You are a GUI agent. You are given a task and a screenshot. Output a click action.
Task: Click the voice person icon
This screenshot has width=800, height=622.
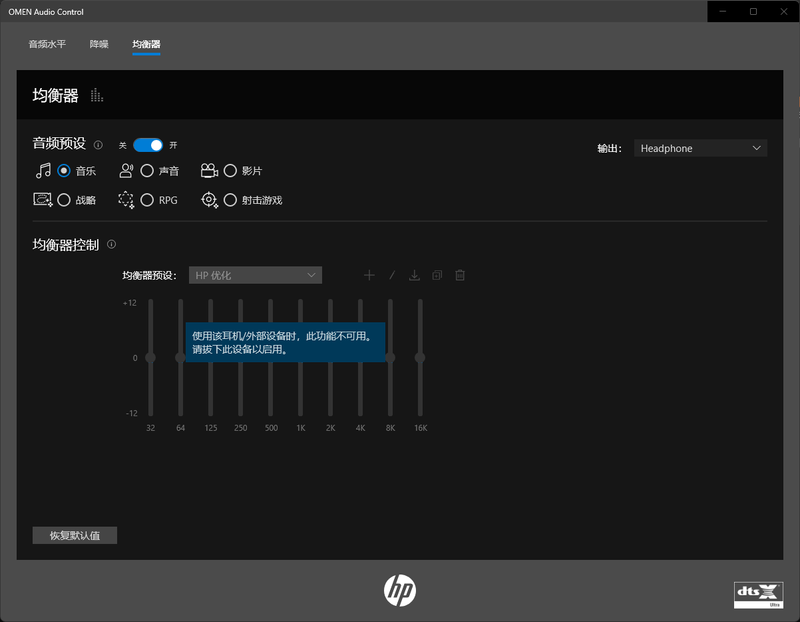pyautogui.click(x=126, y=170)
